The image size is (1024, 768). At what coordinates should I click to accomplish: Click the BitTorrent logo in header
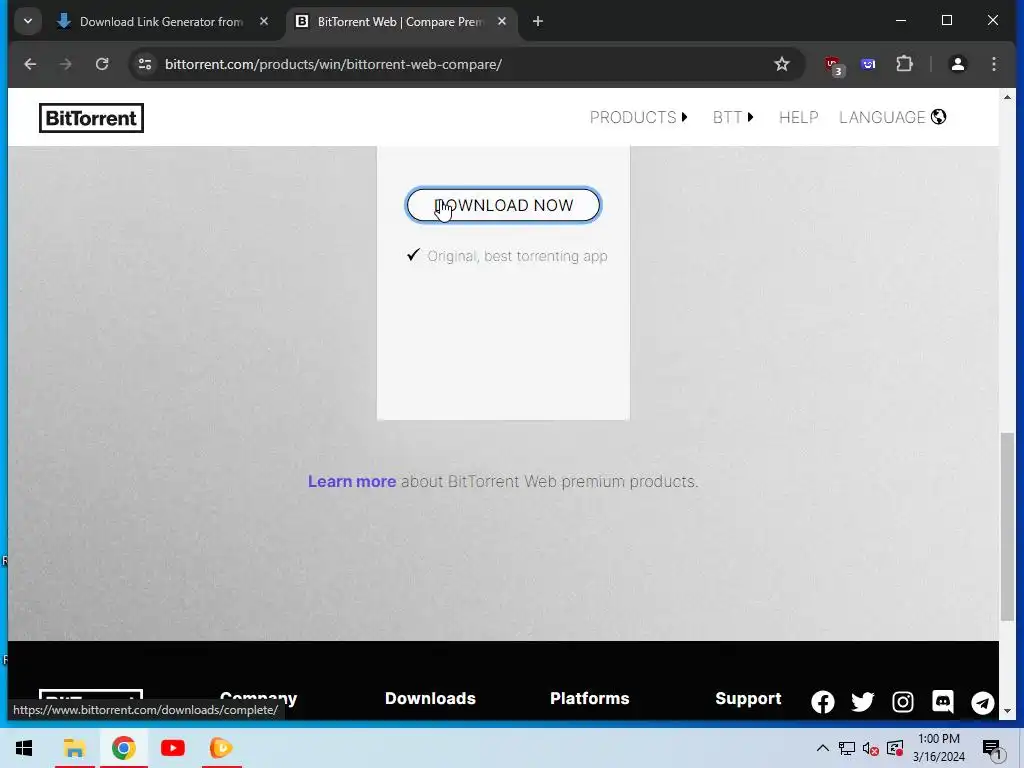point(91,118)
